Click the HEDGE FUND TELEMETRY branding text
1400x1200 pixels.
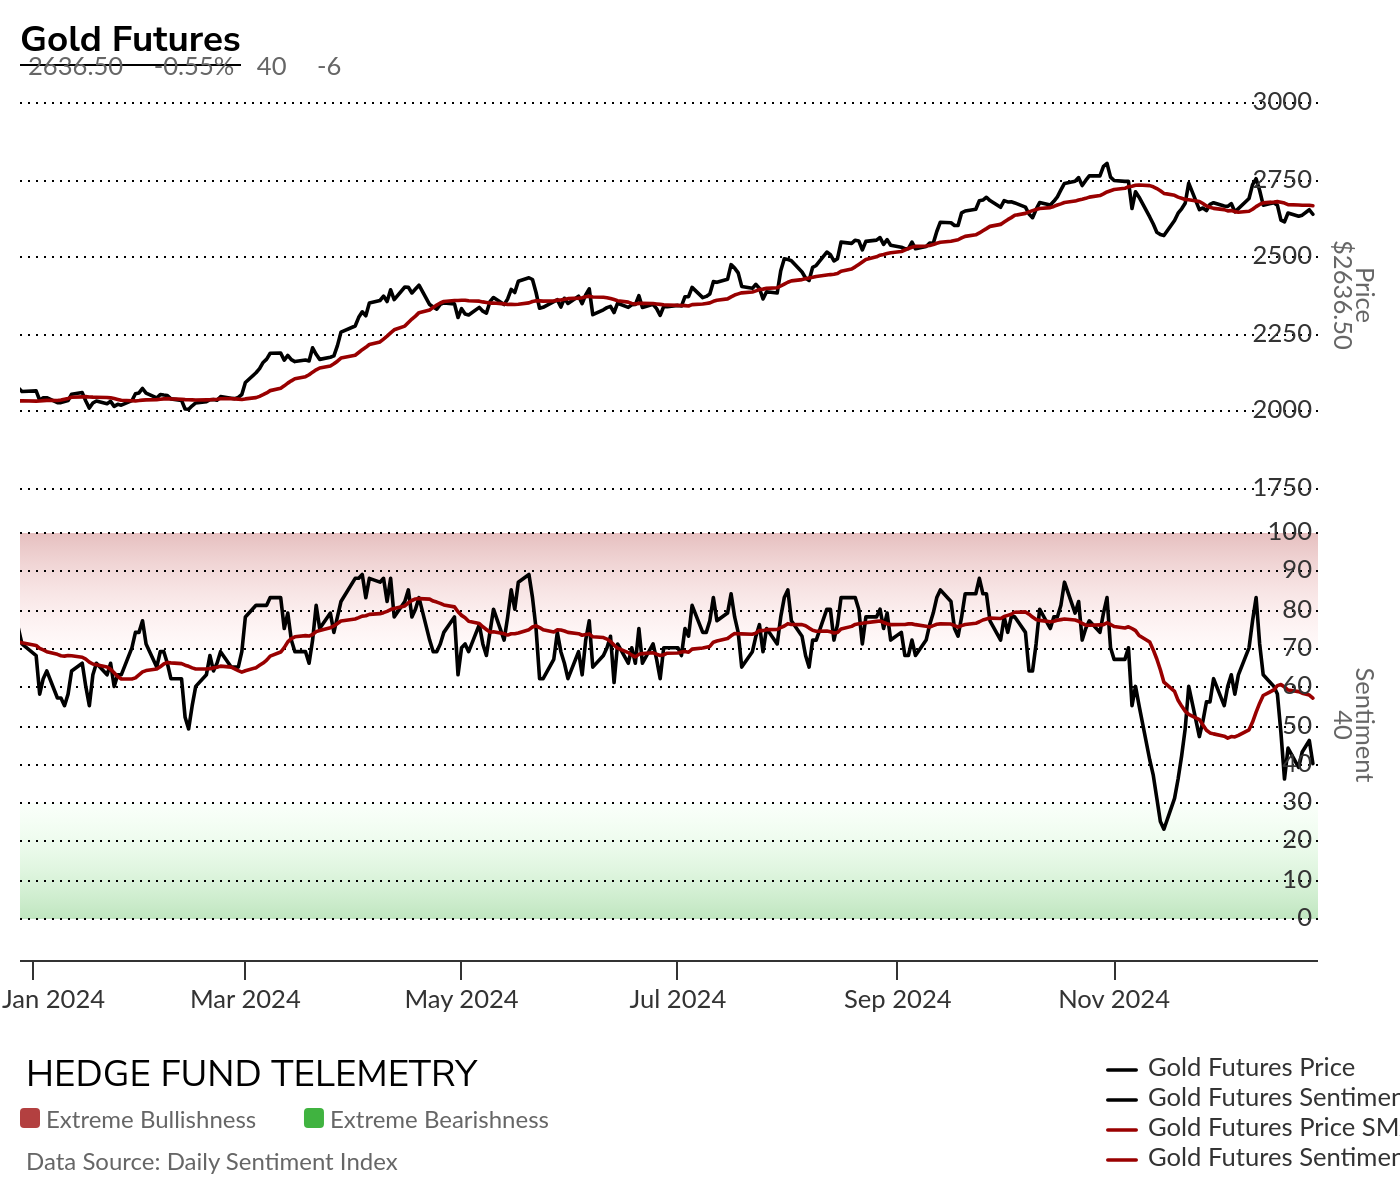(x=252, y=1074)
